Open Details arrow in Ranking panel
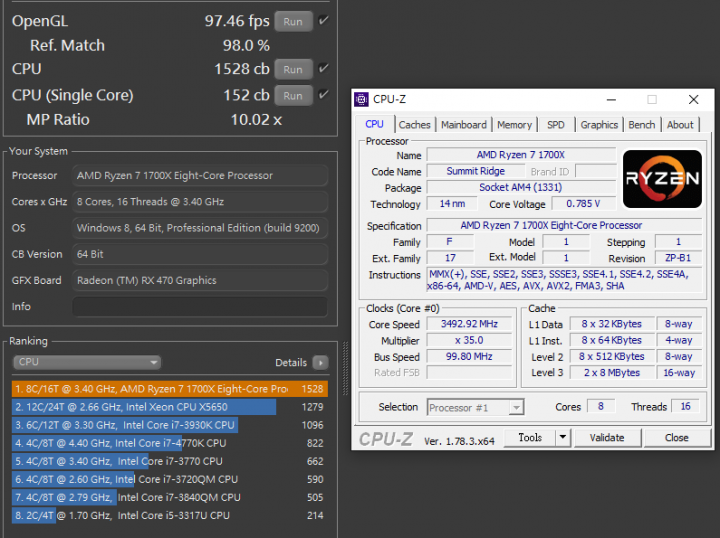This screenshot has height=538, width=720. point(320,363)
